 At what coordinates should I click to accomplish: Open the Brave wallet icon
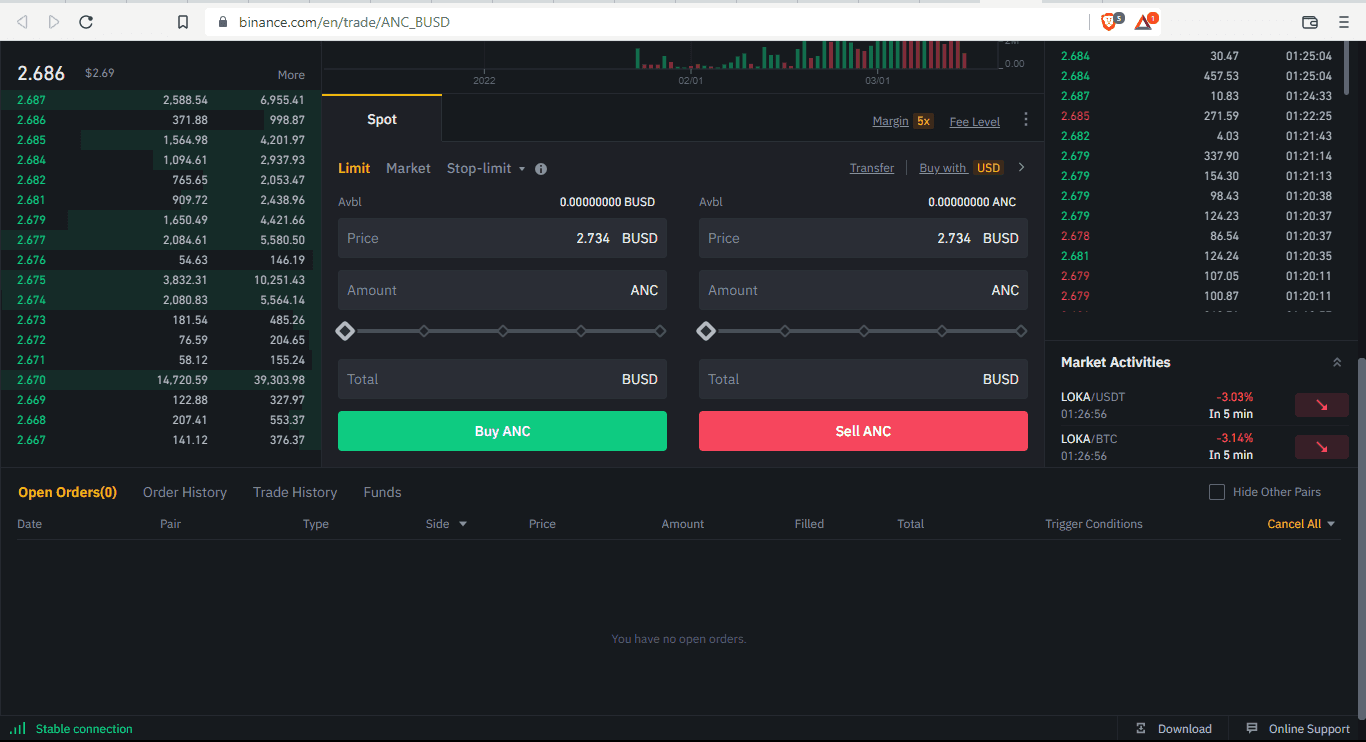pyautogui.click(x=1310, y=21)
